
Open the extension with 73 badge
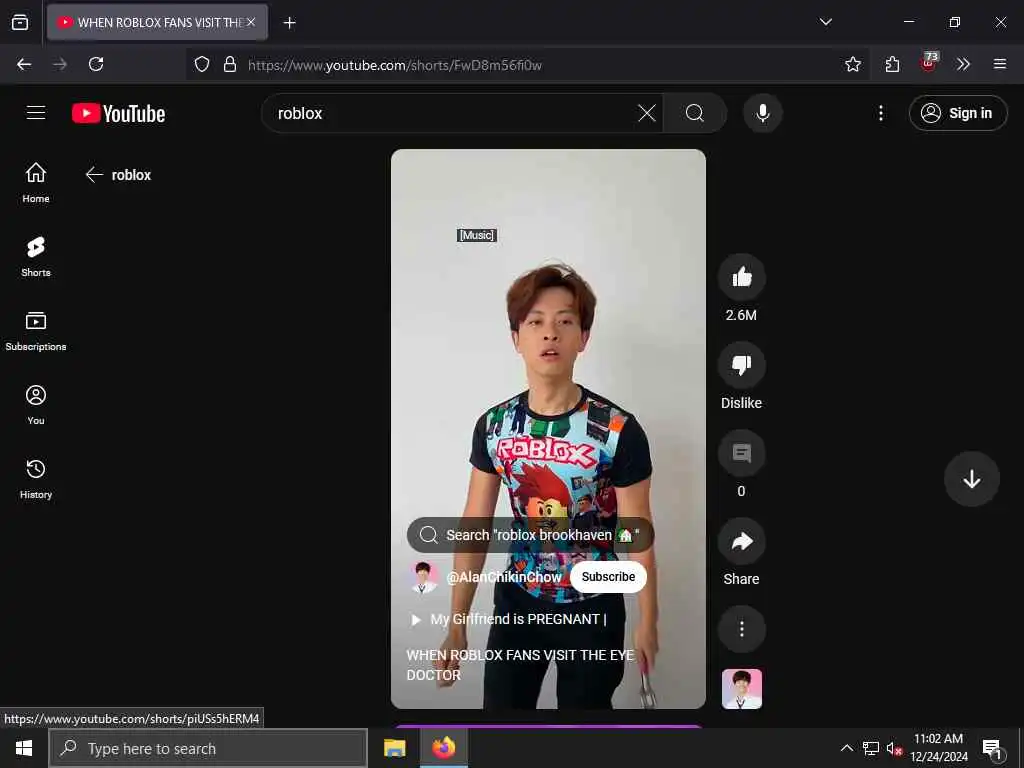(x=928, y=63)
